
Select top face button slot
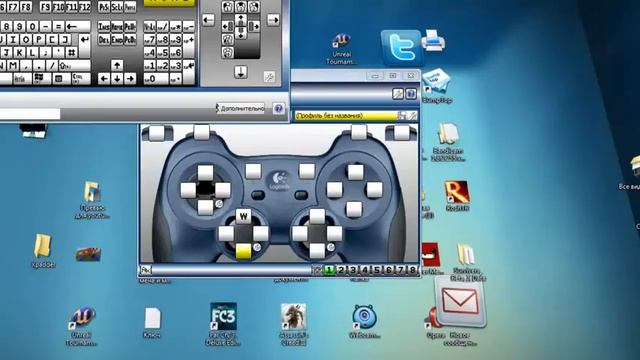[356, 172]
